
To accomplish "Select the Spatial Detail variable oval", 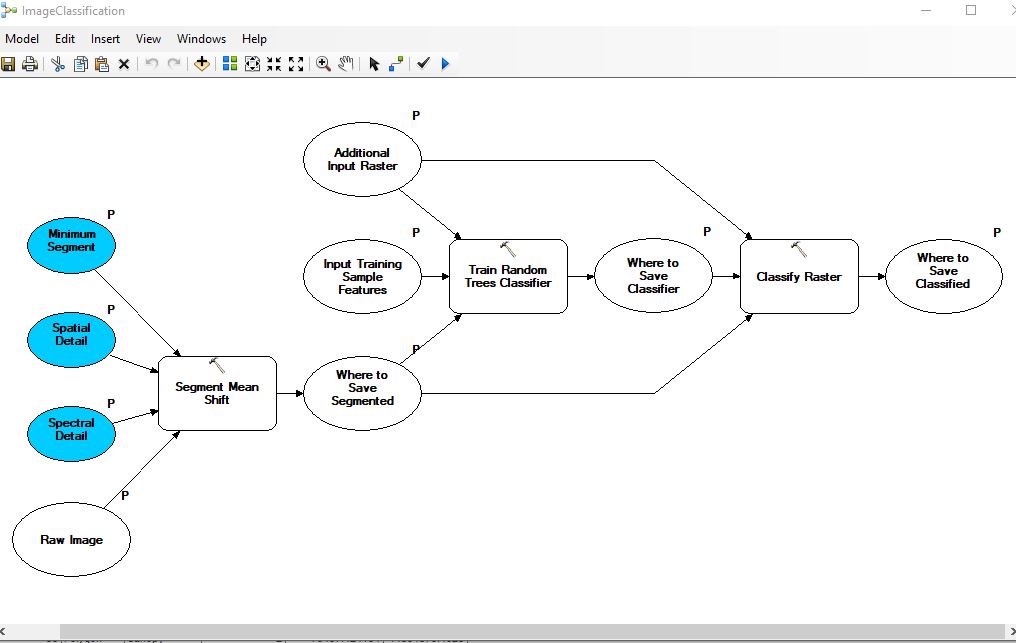I will 71,340.
